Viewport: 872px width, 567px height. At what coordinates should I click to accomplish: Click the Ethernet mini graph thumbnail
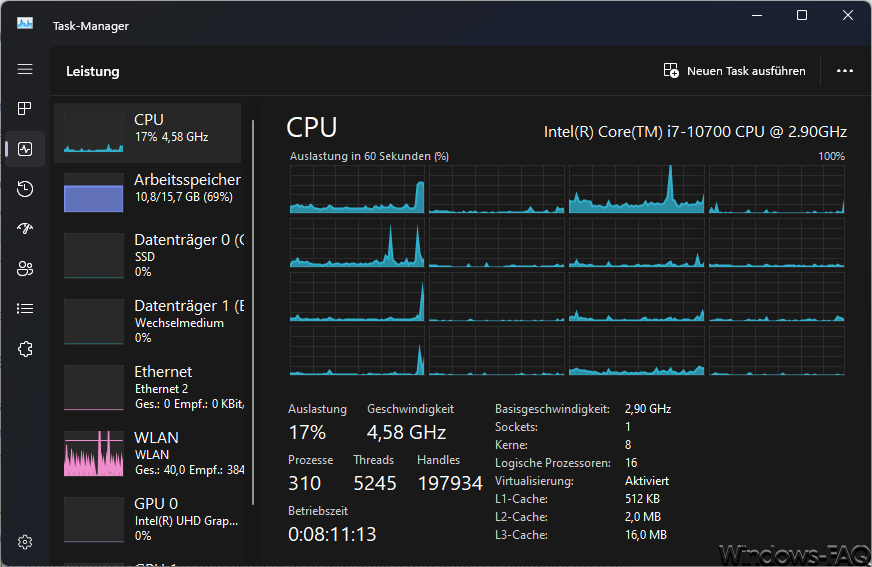tap(93, 387)
